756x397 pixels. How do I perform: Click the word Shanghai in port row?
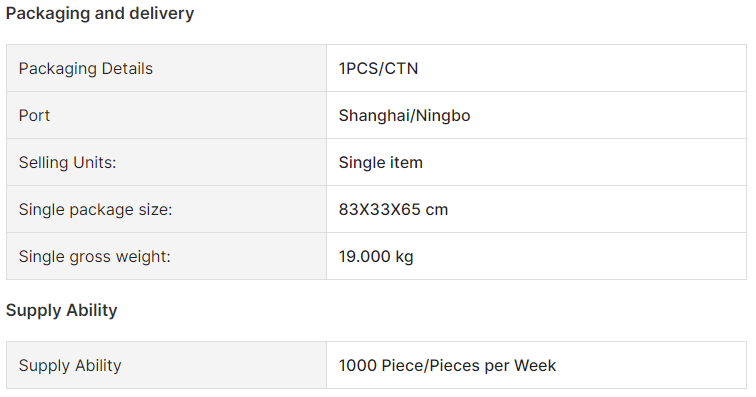(x=375, y=116)
